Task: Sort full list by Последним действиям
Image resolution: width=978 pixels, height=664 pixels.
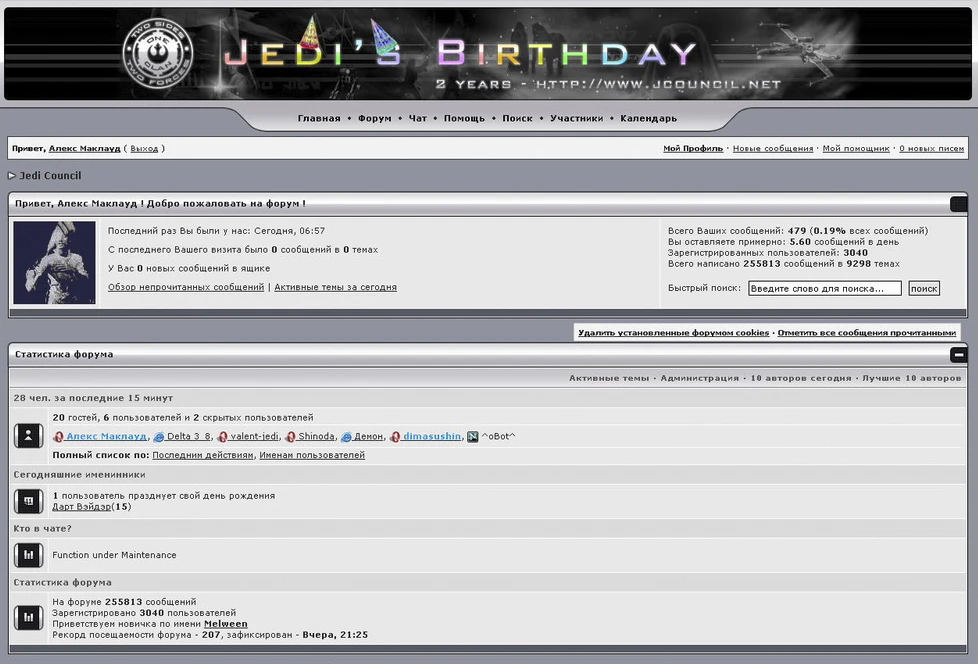Action: tap(203, 455)
